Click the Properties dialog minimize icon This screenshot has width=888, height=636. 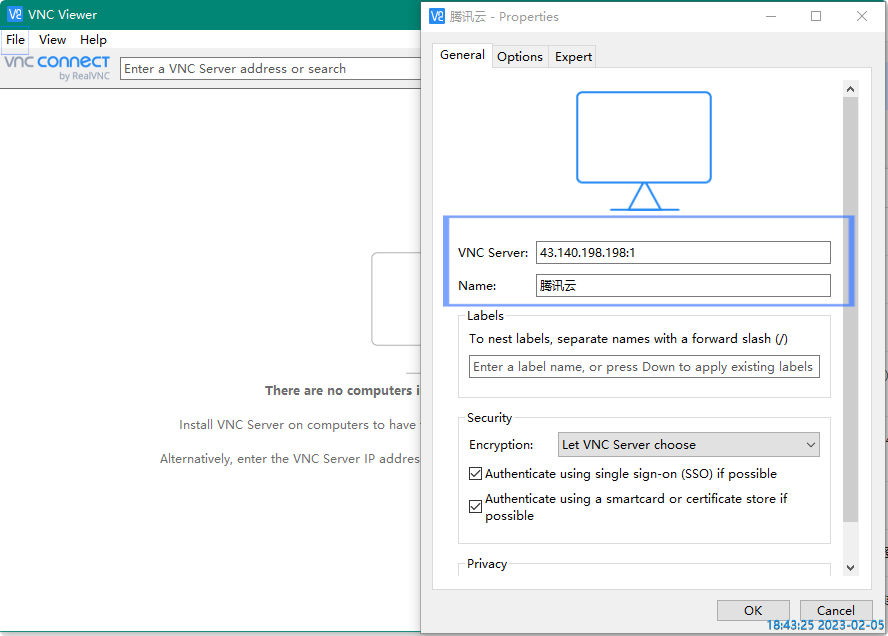(x=771, y=16)
